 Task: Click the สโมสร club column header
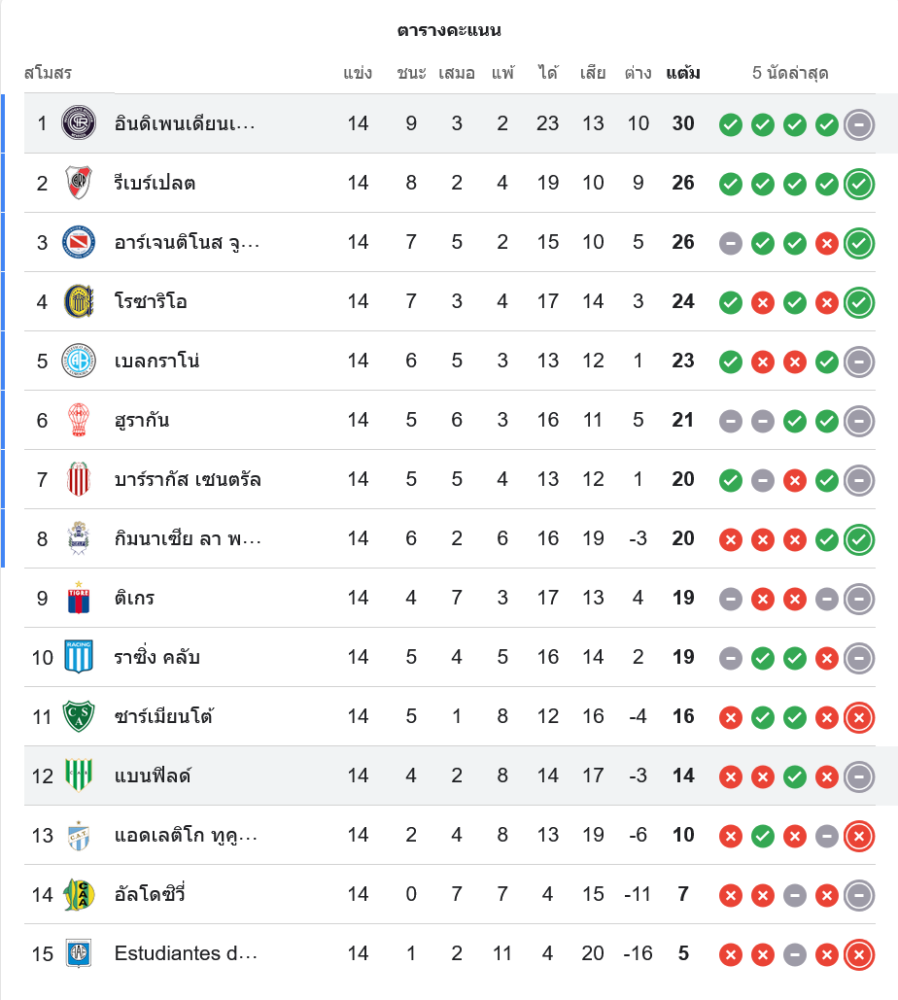pos(48,73)
